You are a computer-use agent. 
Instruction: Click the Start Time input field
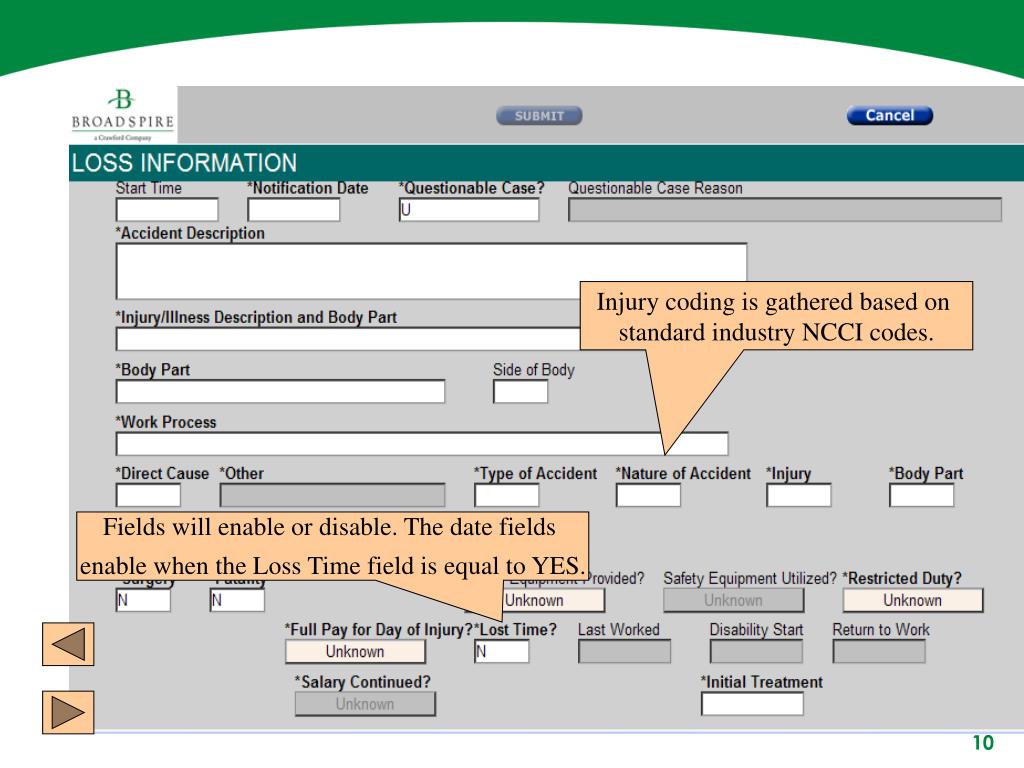coord(167,210)
